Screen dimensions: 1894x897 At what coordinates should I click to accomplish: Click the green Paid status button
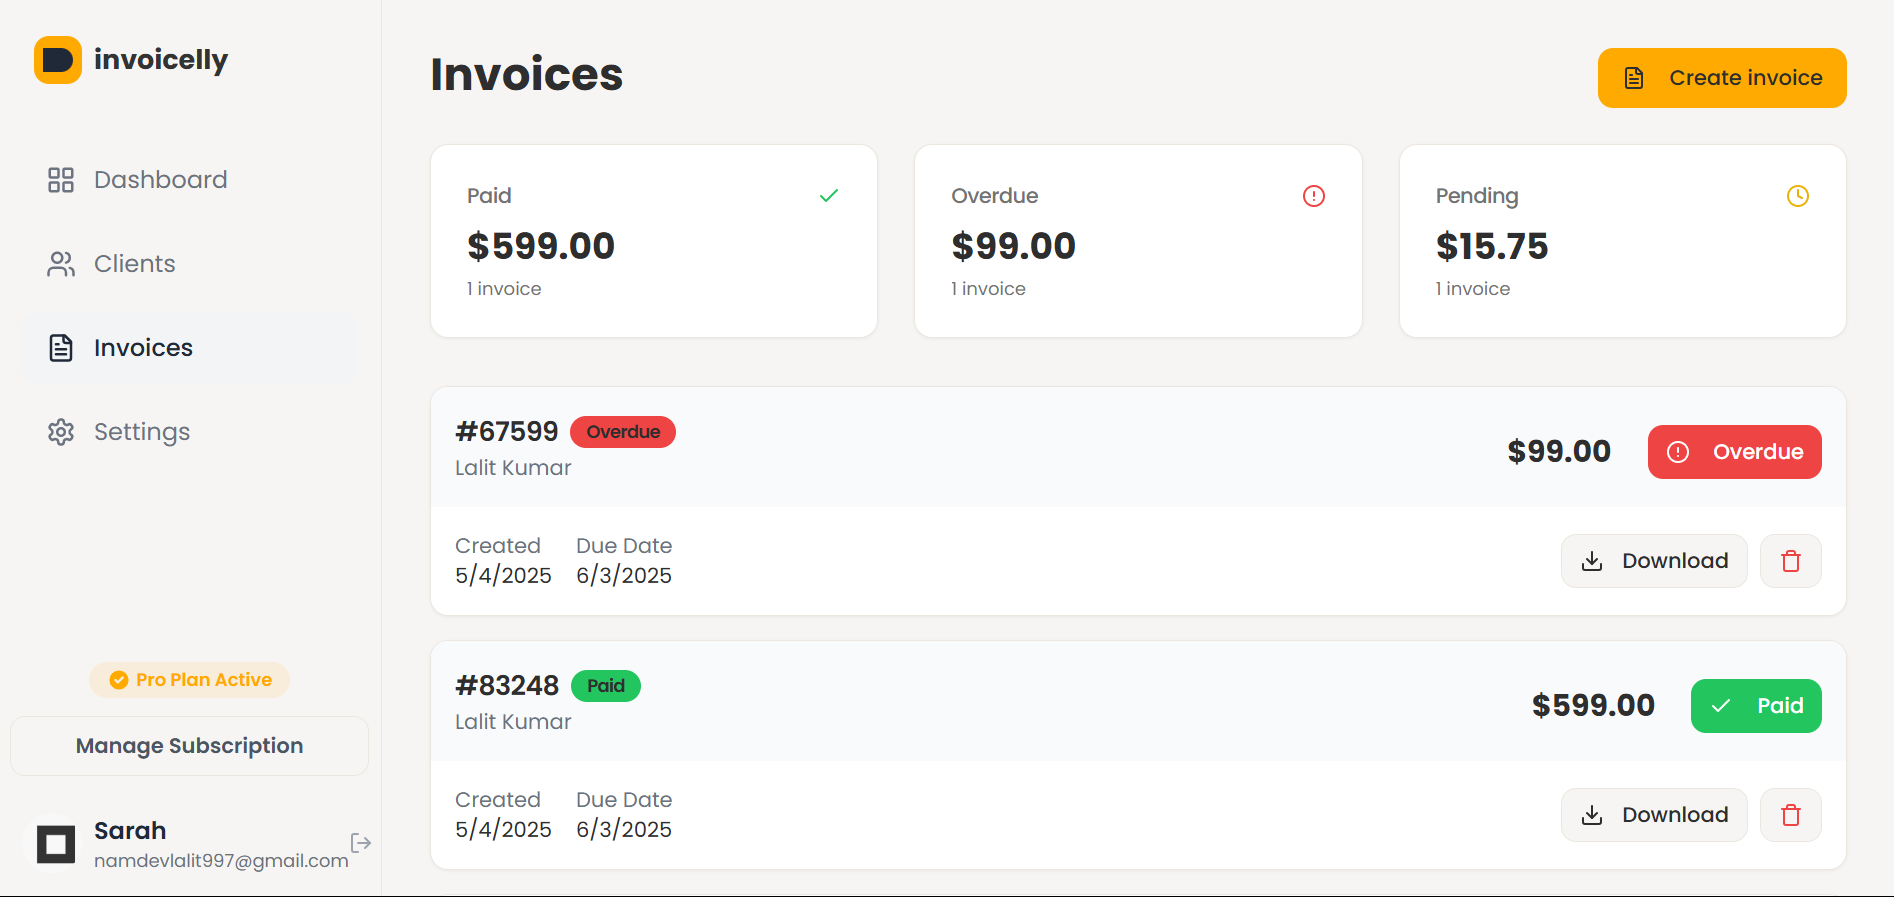tap(1755, 706)
